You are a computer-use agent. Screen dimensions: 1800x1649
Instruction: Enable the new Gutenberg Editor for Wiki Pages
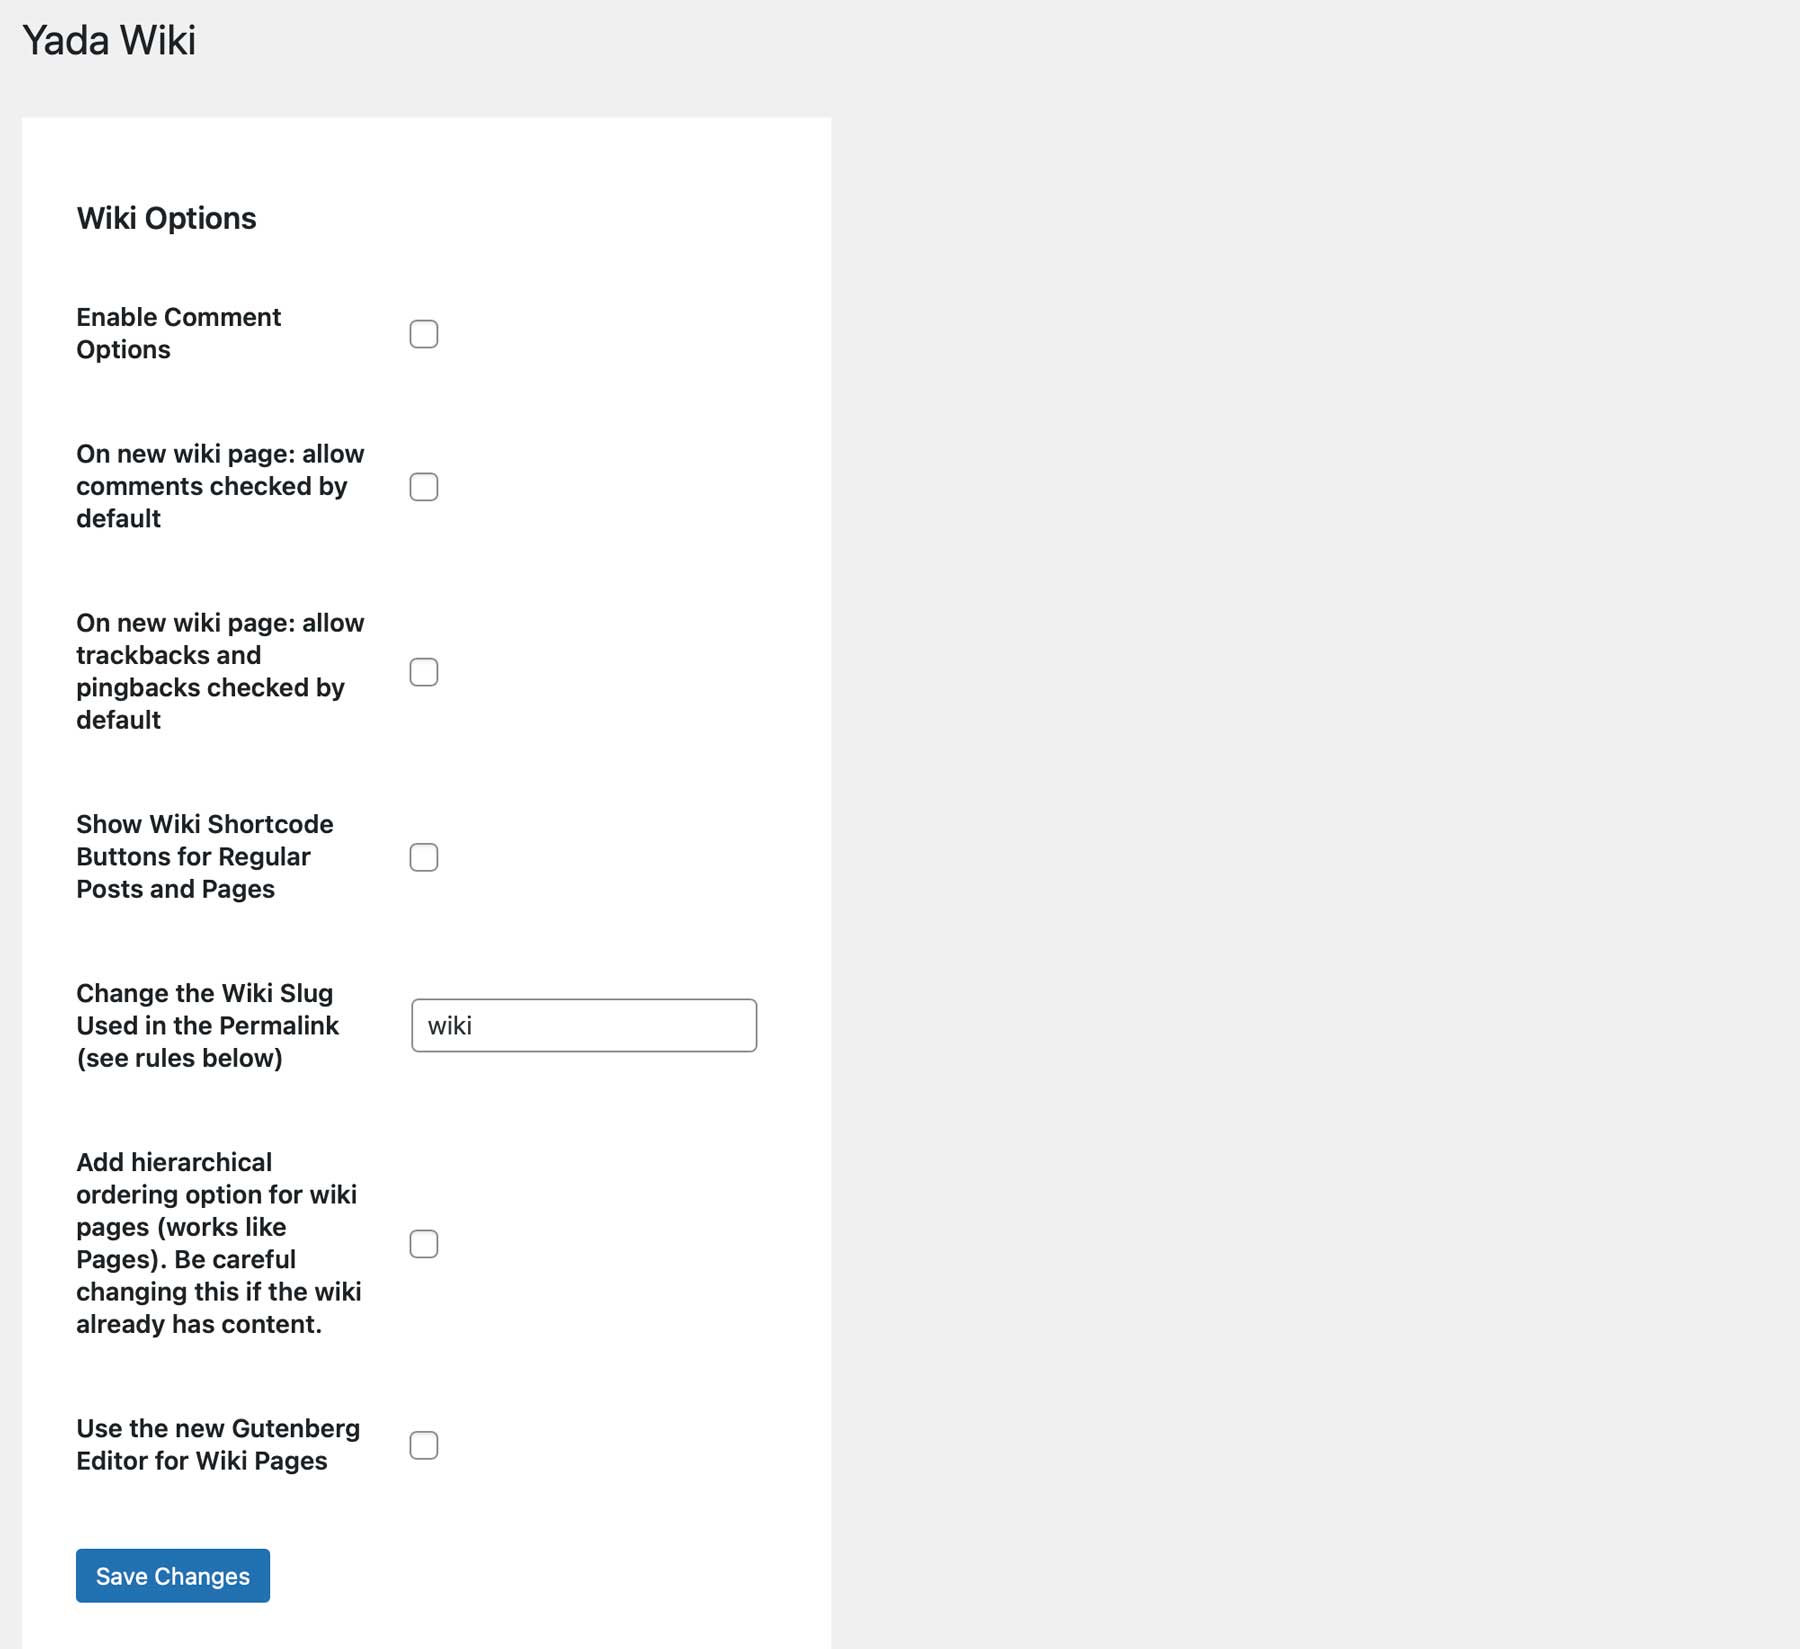point(424,1445)
